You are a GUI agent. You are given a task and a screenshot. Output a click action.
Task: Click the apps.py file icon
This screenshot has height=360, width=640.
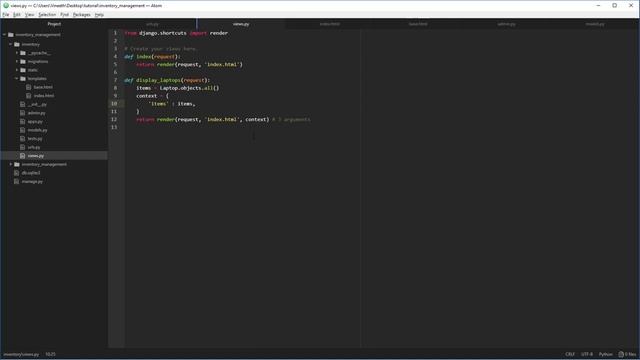click(x=22, y=121)
